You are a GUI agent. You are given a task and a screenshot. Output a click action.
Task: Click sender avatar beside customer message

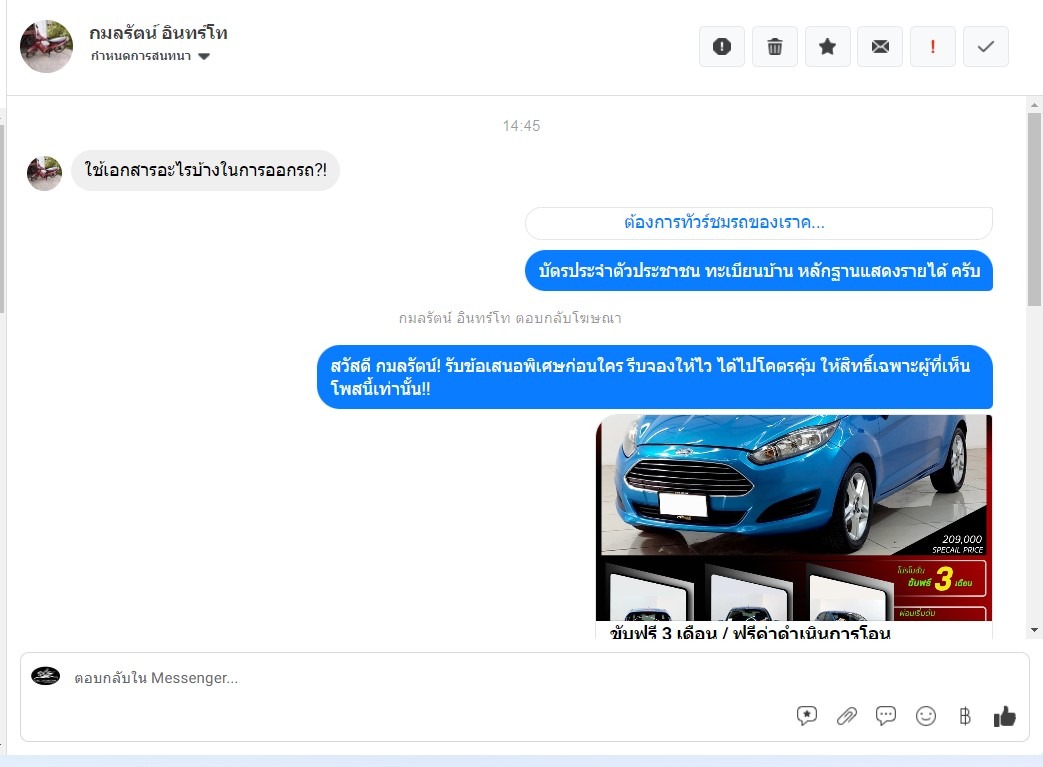(x=45, y=173)
